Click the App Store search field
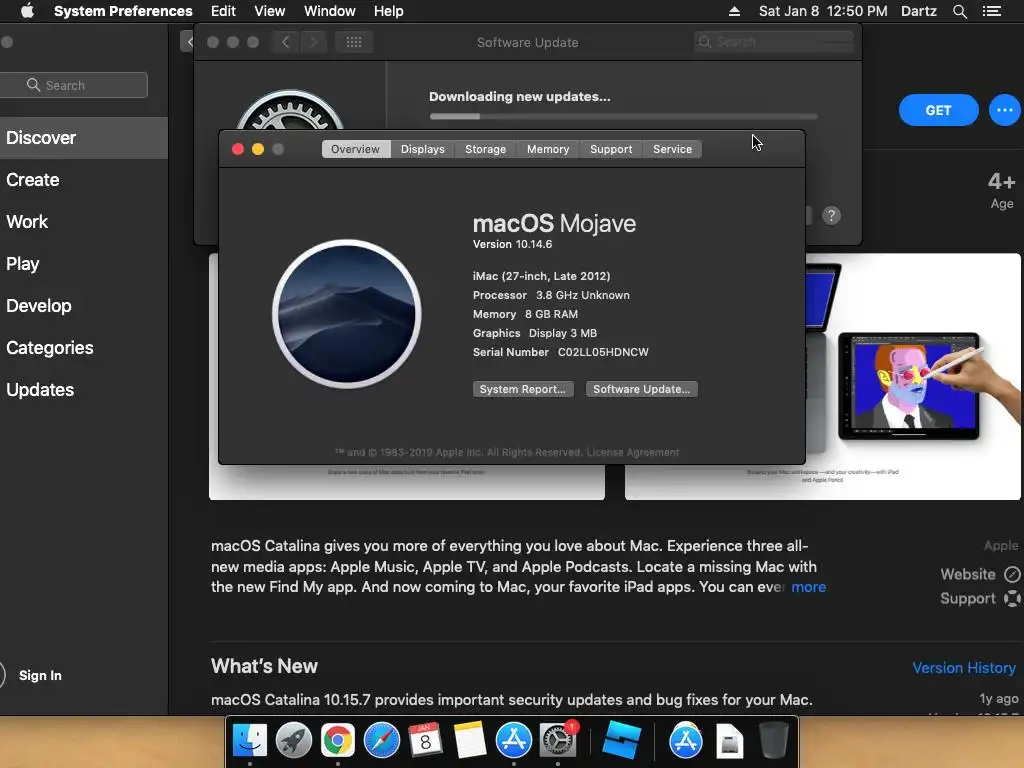The width and height of the screenshot is (1024, 768). tap(74, 85)
